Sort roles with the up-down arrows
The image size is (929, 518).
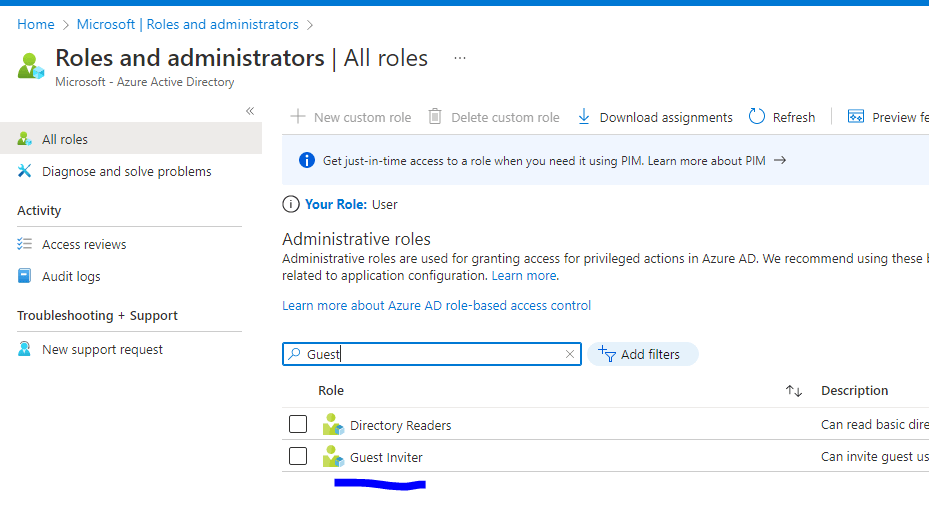pos(794,391)
